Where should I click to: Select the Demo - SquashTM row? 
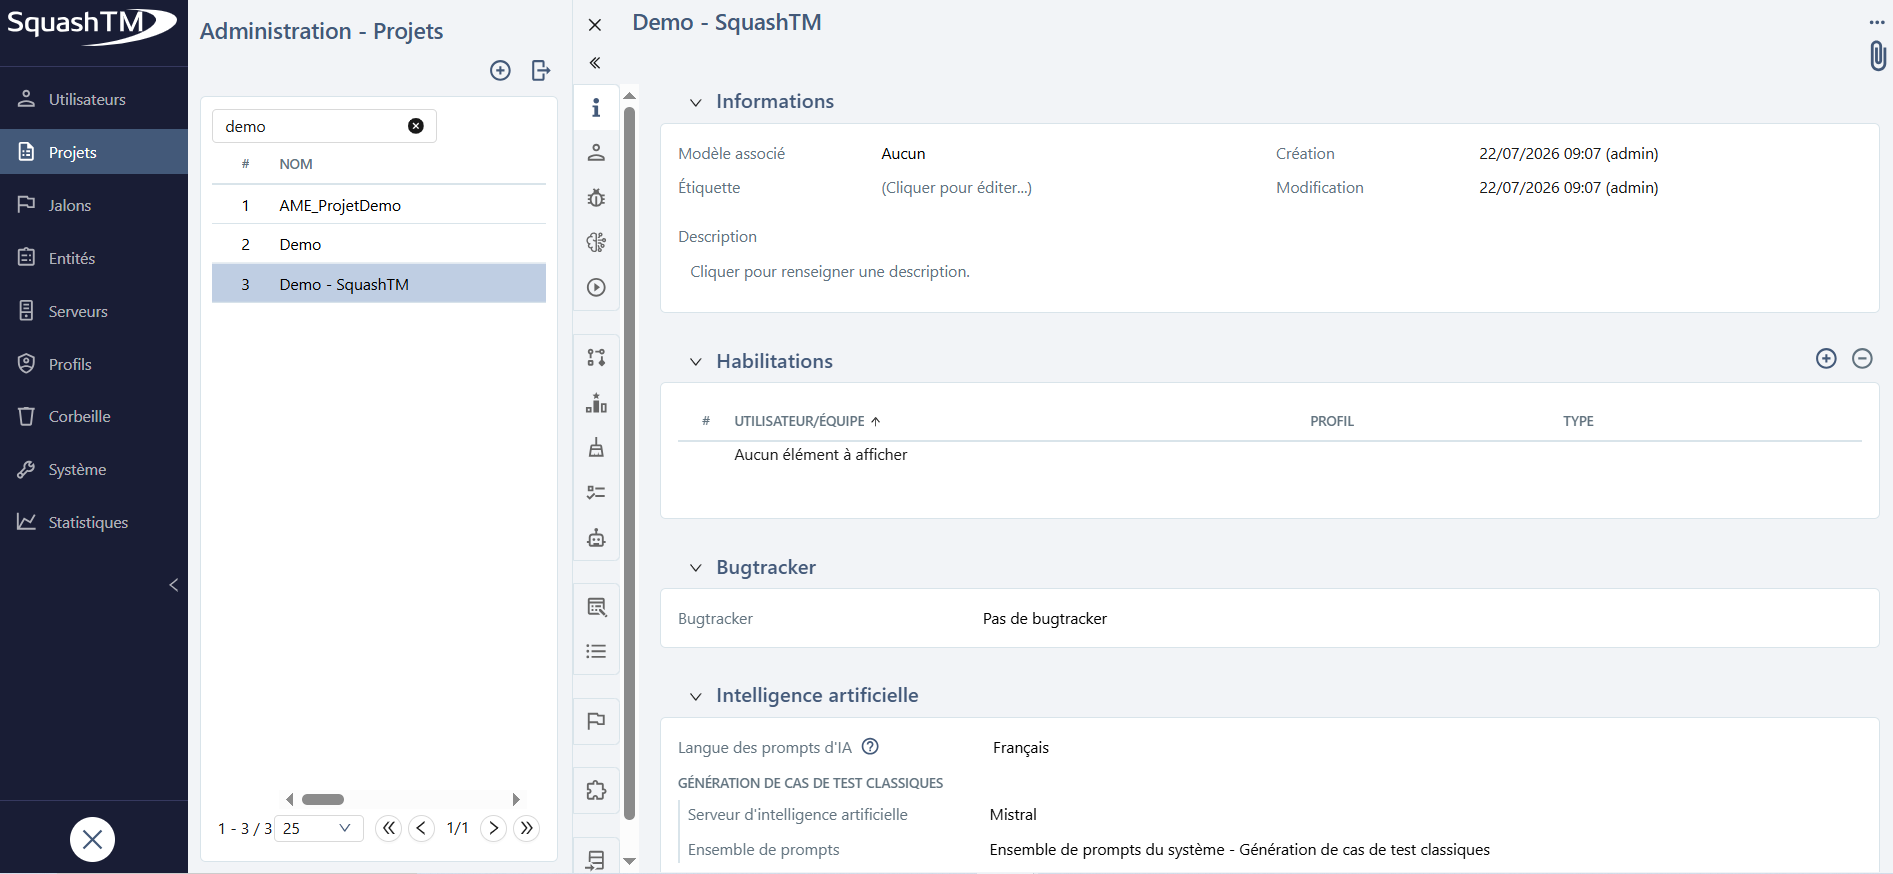pos(379,284)
